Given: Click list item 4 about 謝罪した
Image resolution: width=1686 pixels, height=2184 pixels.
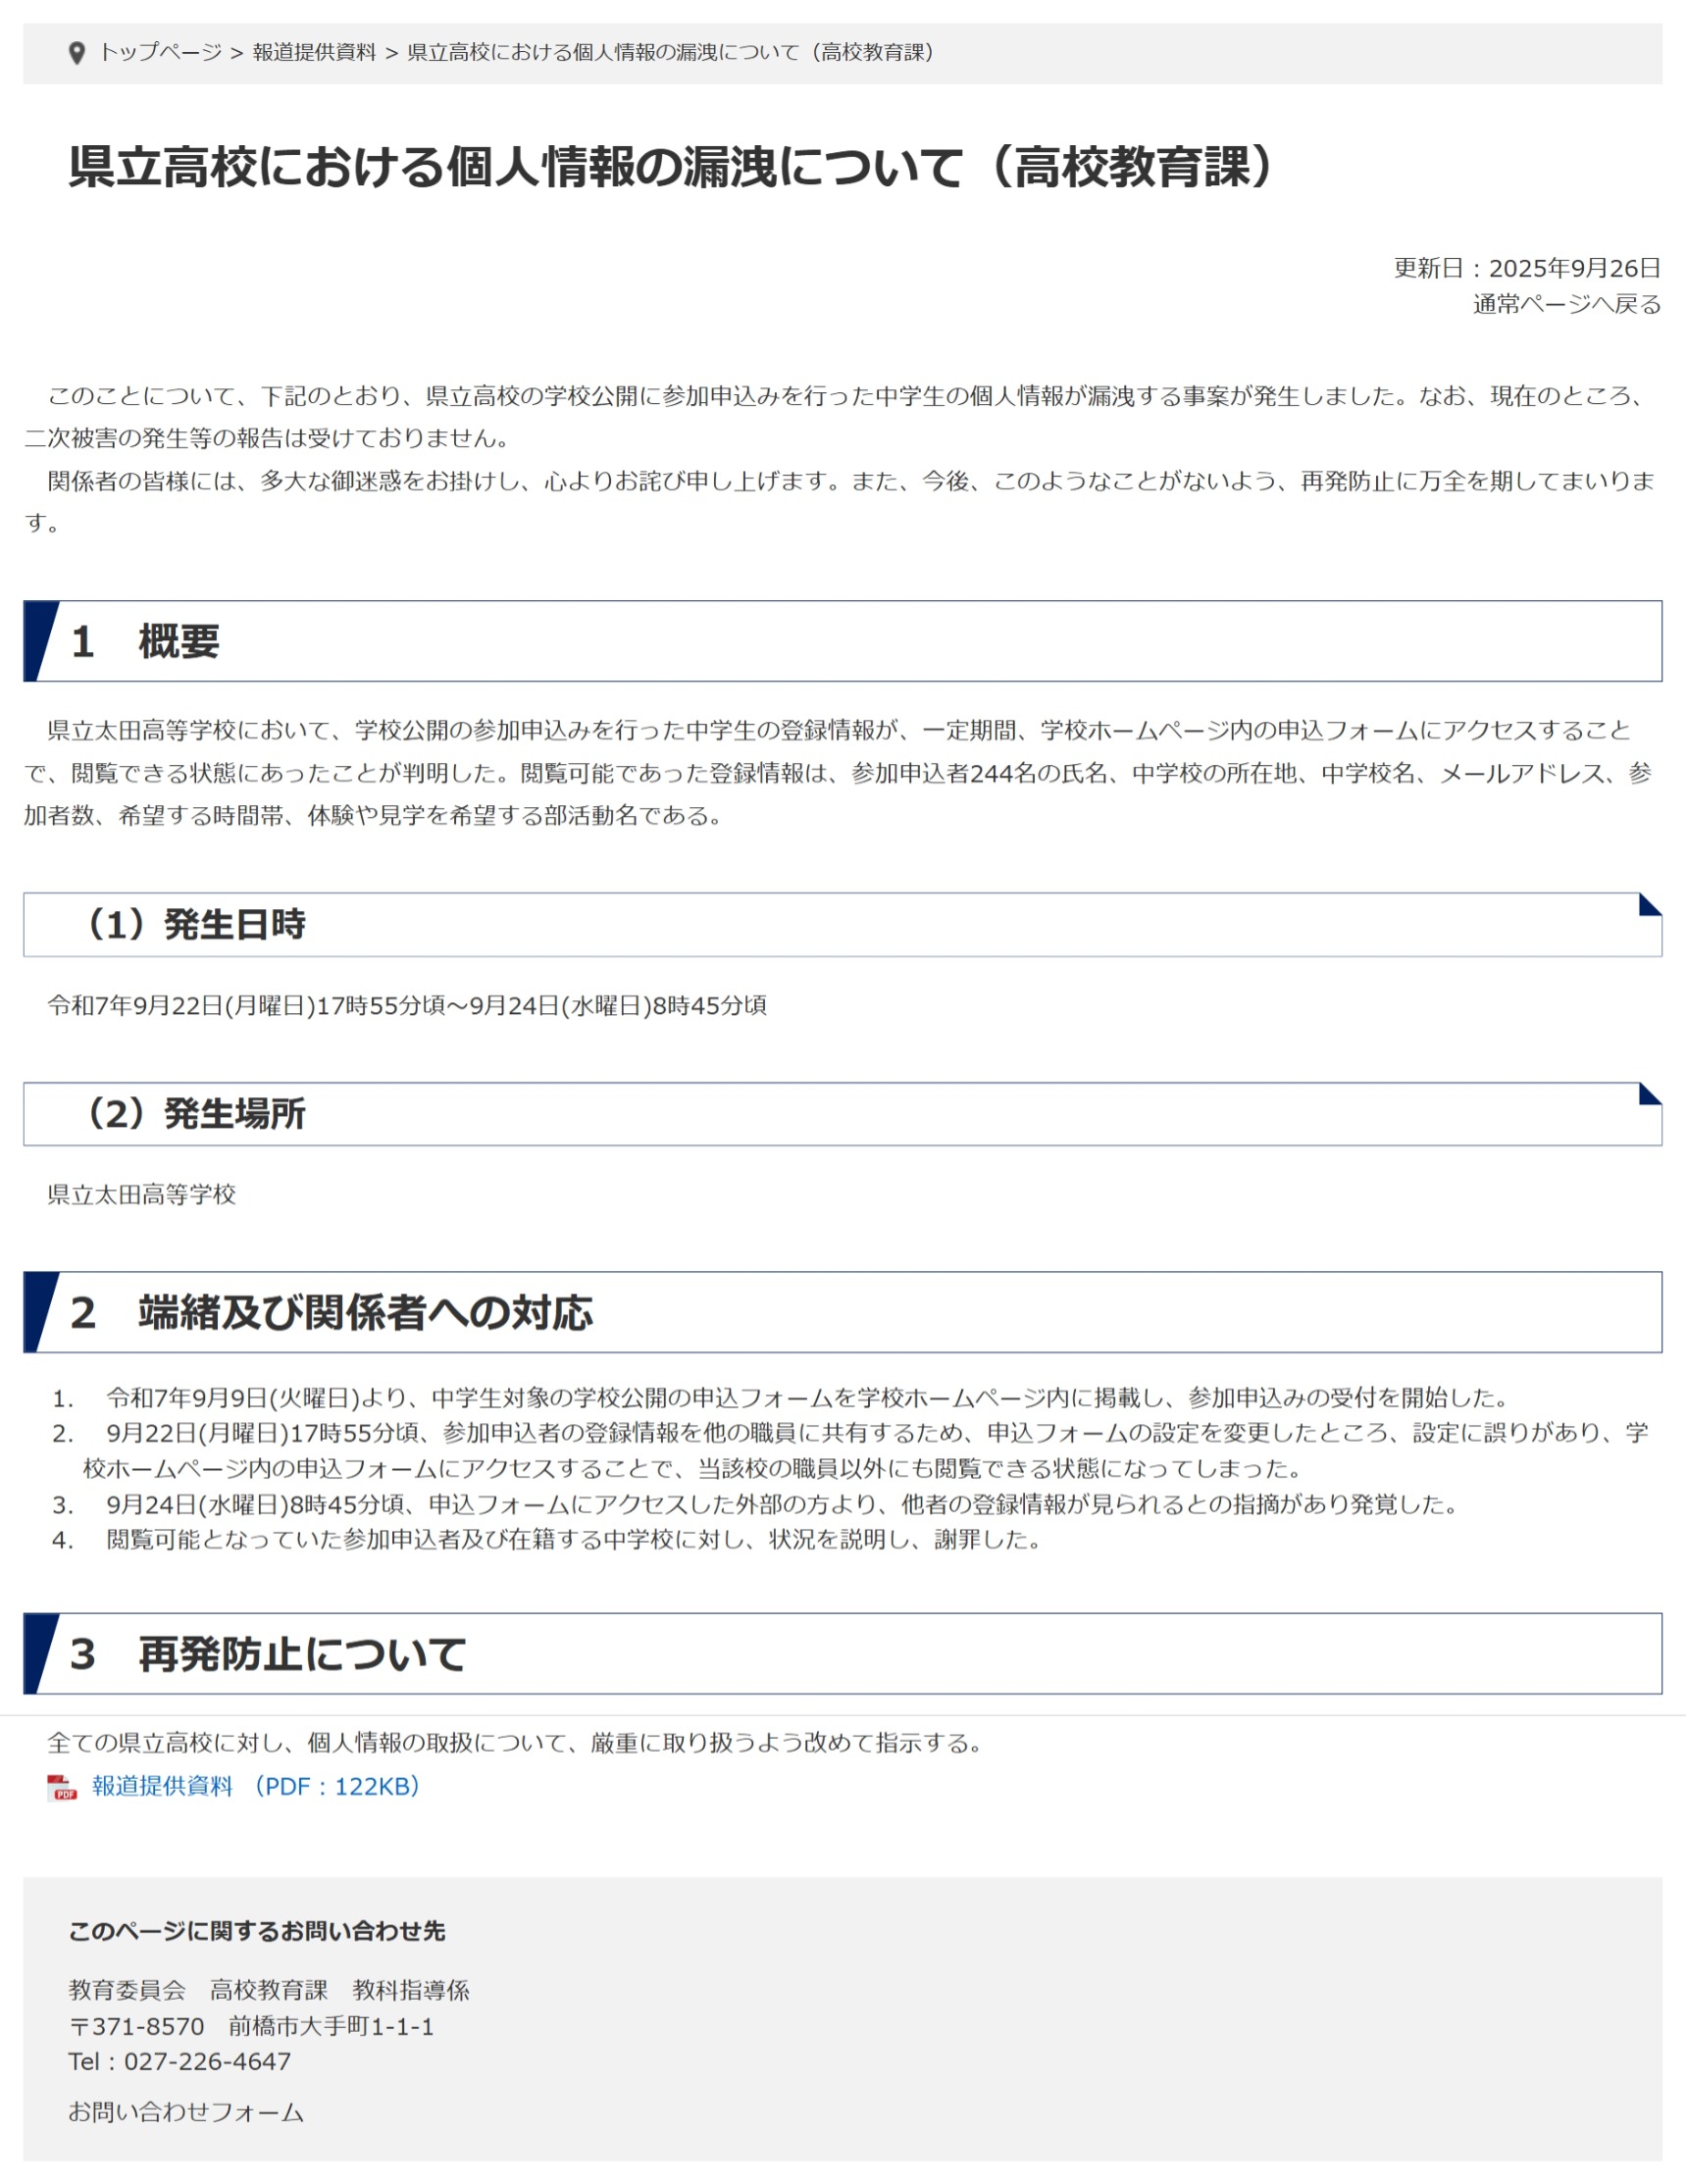Looking at the screenshot, I should [546, 1539].
